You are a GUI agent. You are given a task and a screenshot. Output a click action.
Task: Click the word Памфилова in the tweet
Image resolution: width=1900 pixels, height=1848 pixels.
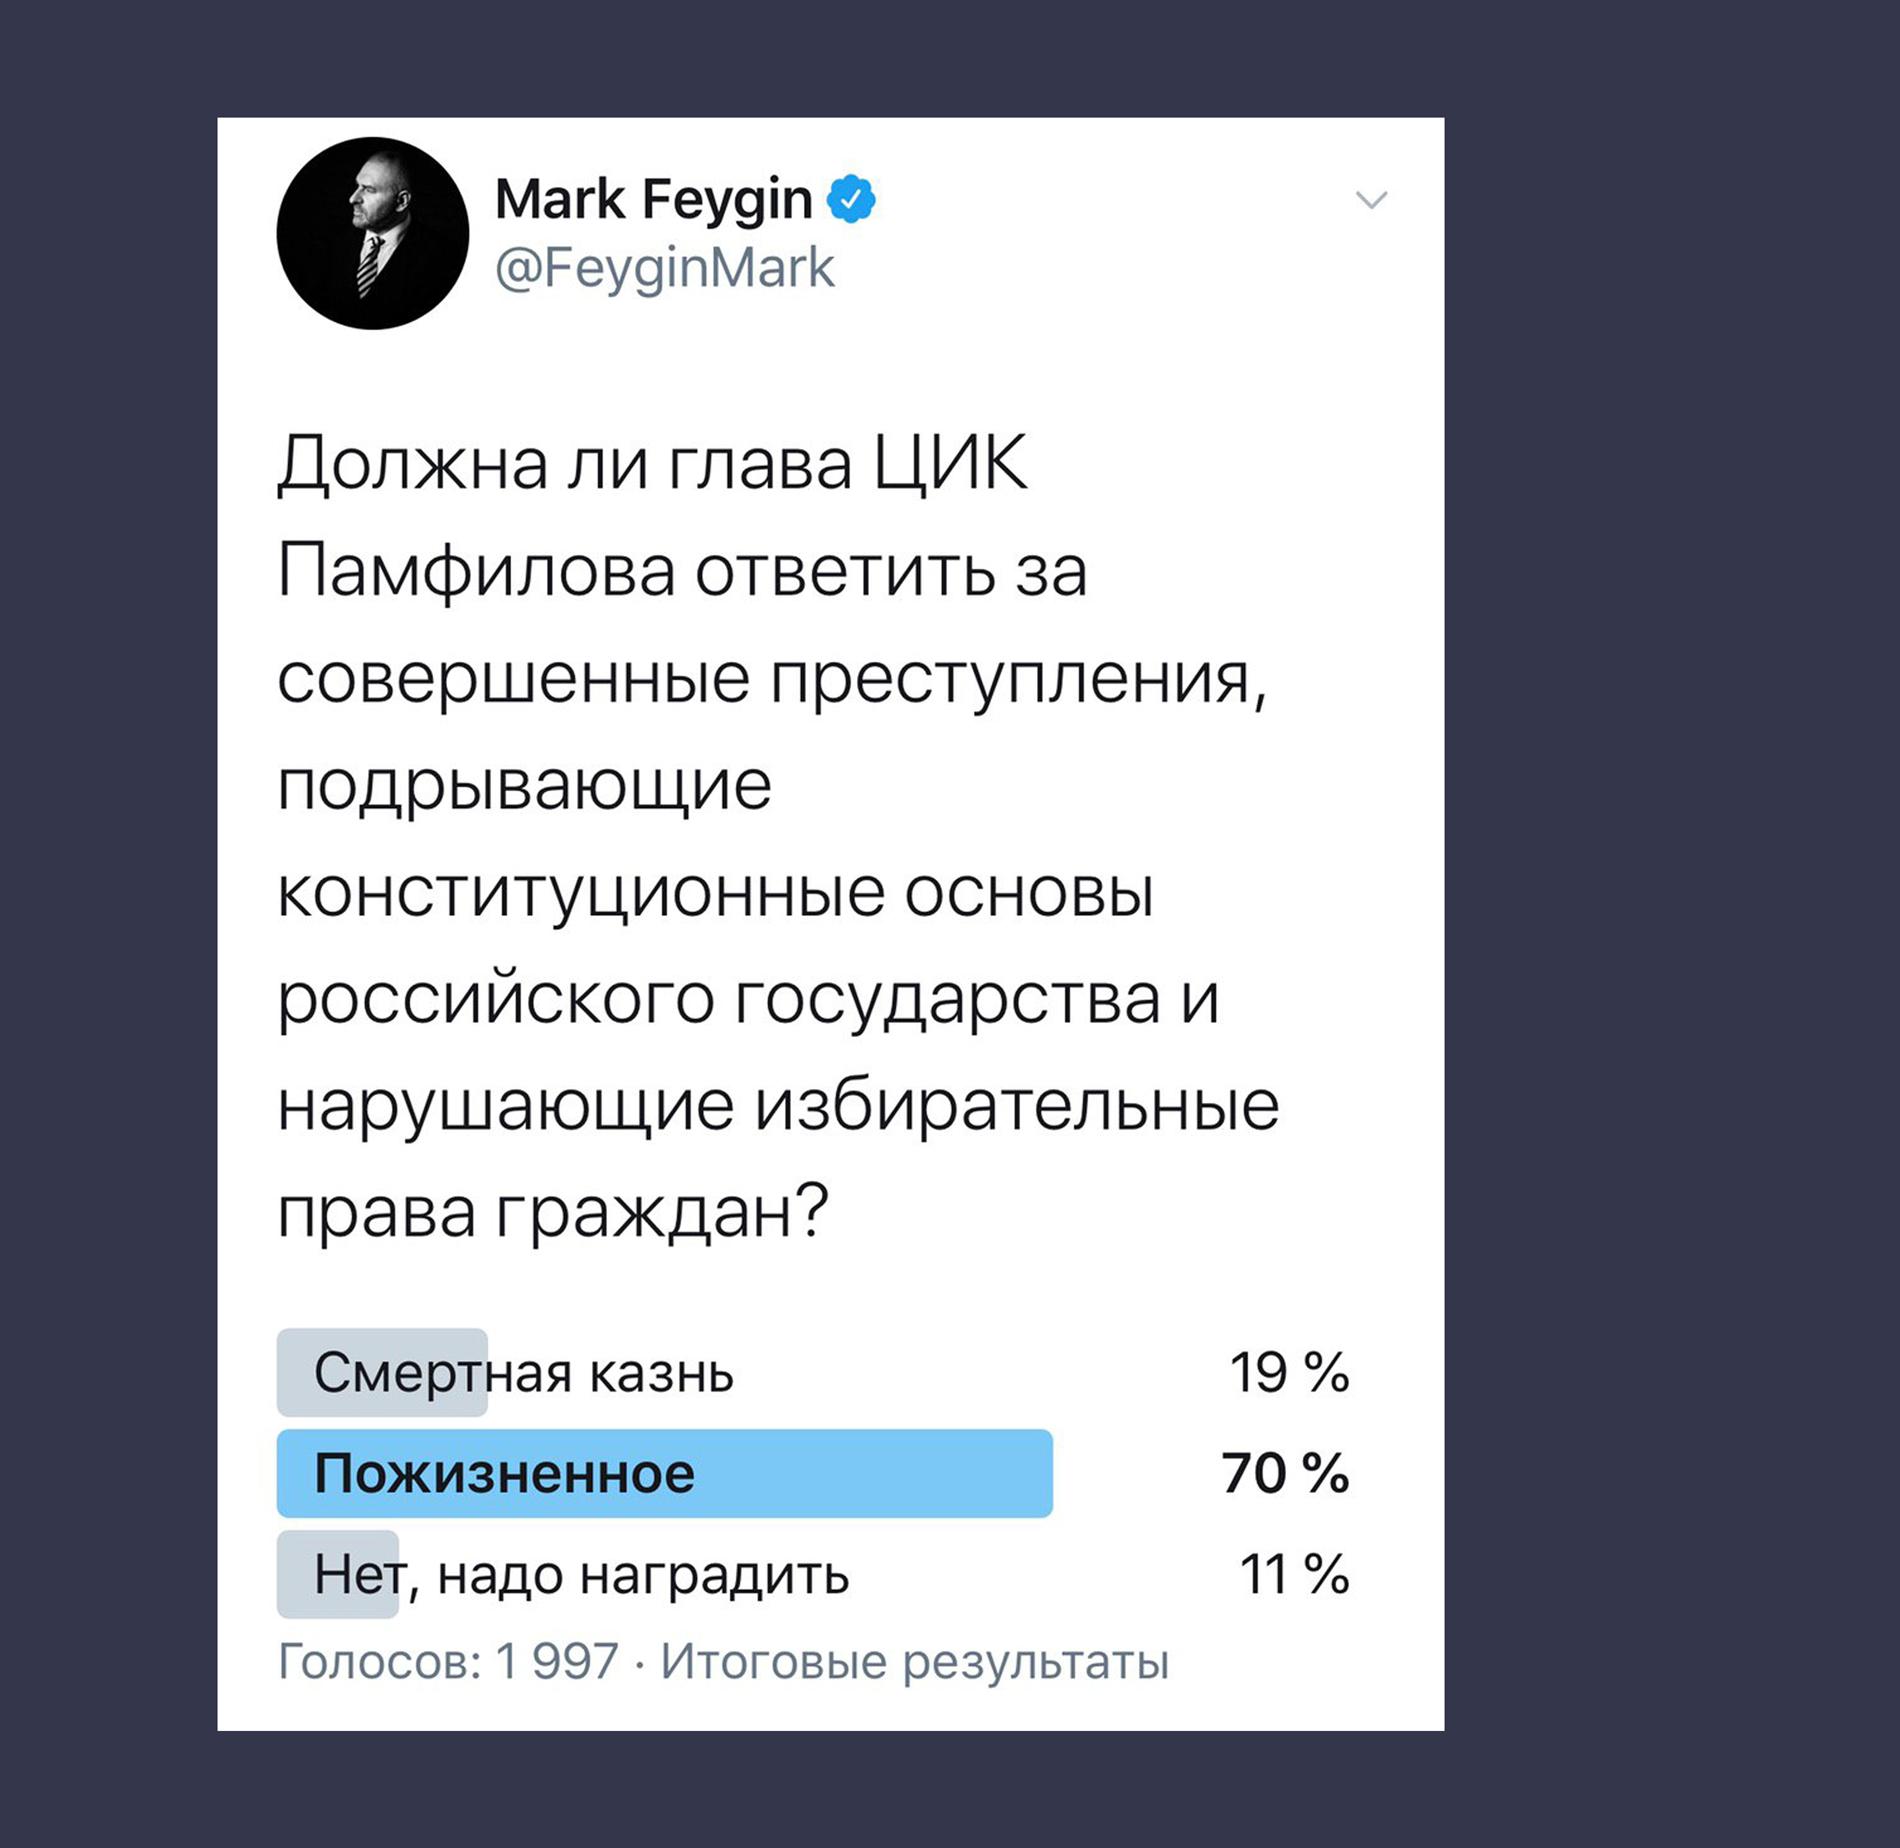coord(476,571)
